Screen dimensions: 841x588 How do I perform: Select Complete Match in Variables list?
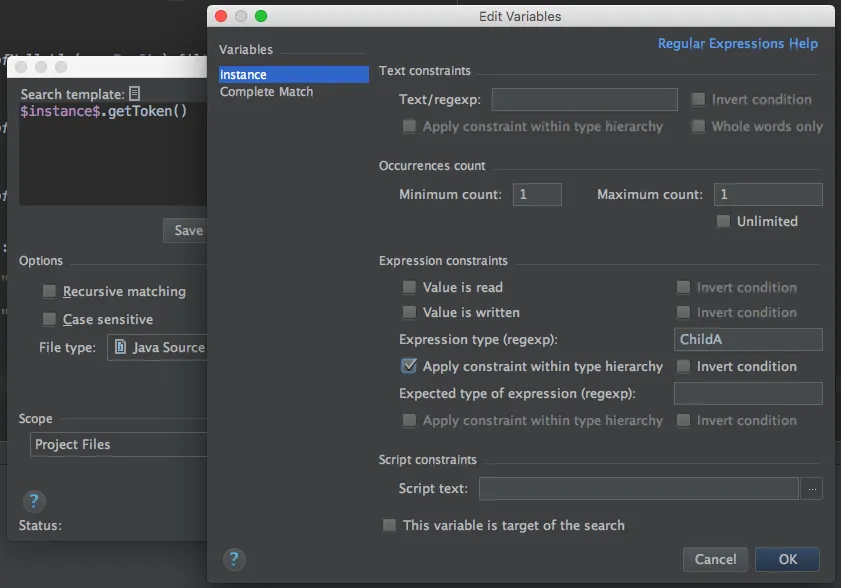[x=267, y=92]
